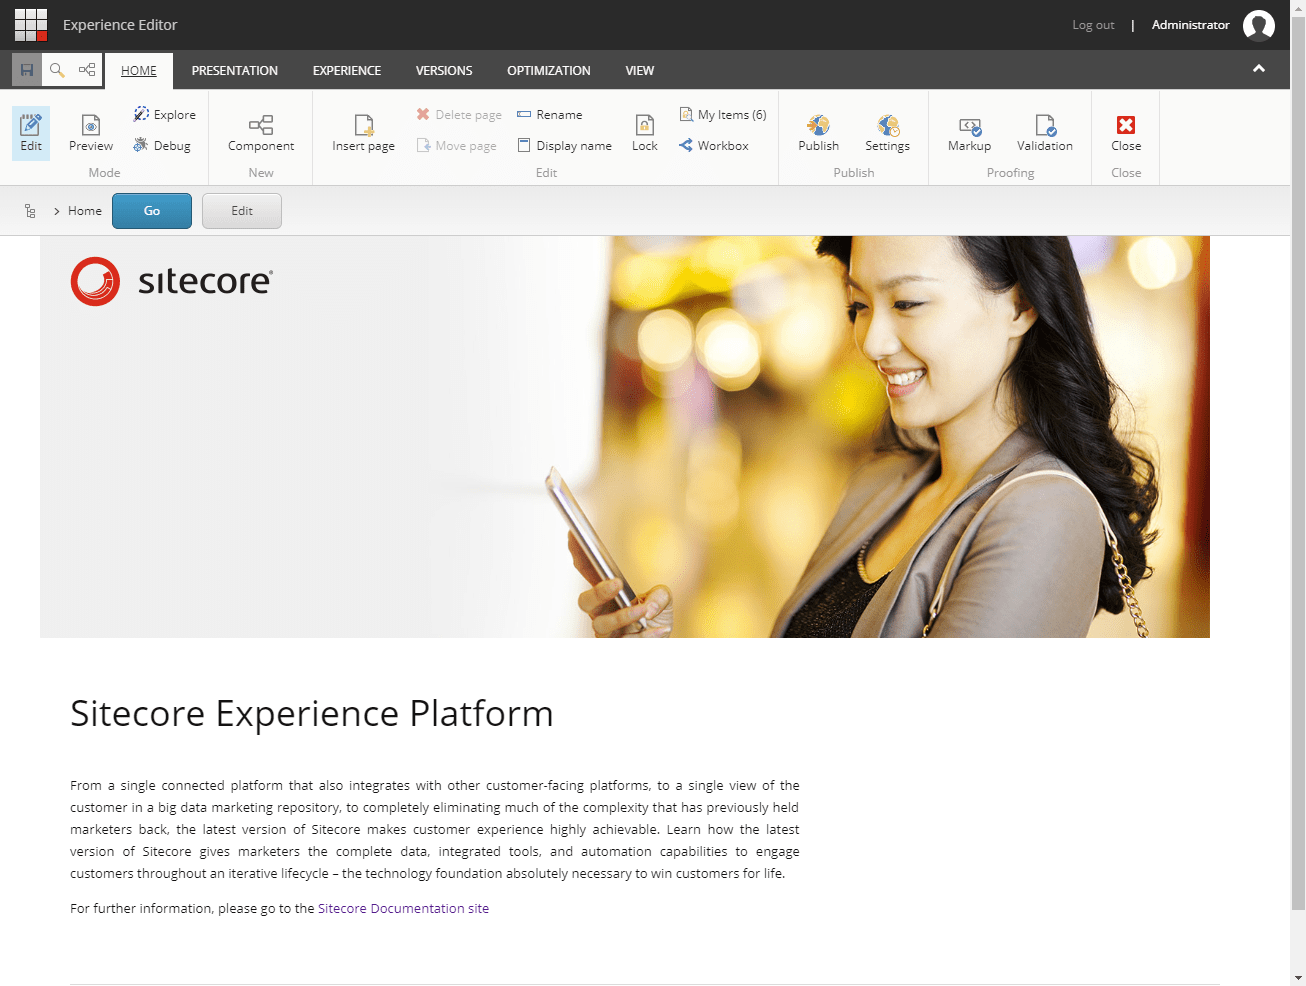Screen dimensions: 1306x986
Task: Open the Presentation tab
Action: coord(235,71)
